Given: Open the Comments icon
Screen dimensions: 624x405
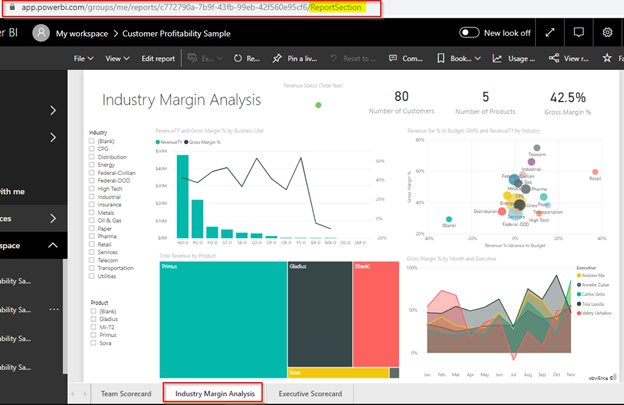Looking at the screenshot, I should (393, 58).
